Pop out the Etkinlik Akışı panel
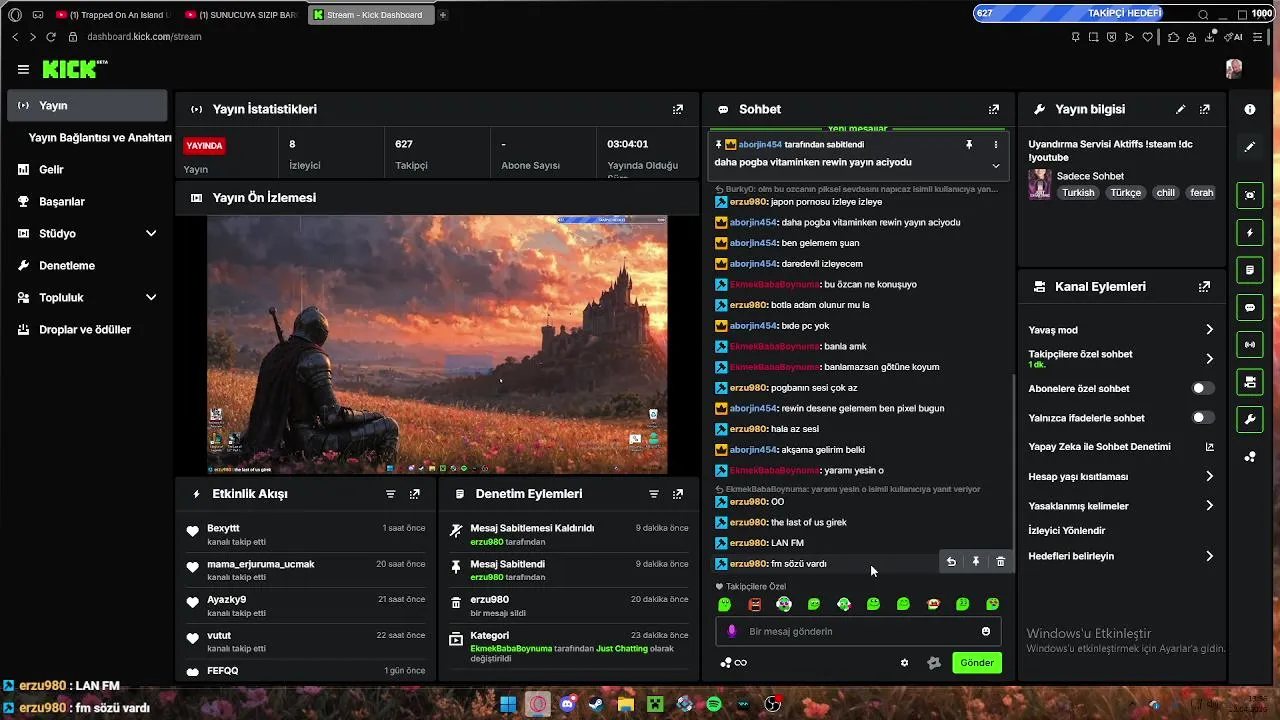The image size is (1280, 720). pyautogui.click(x=415, y=494)
